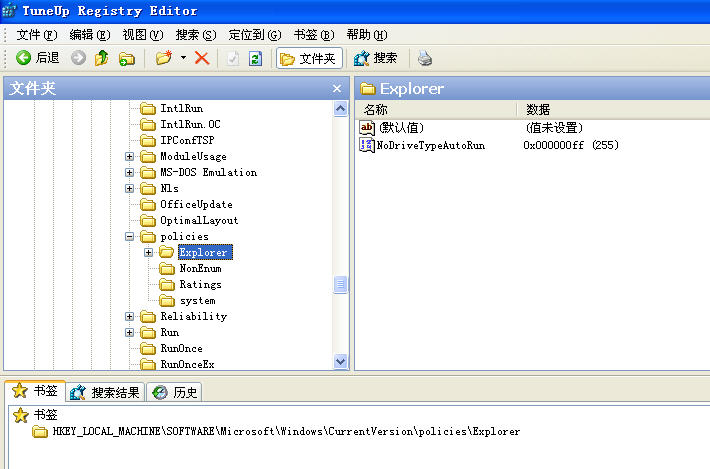Click the TuneUp Registry Editor title icon
The image size is (710, 469).
pyautogui.click(x=9, y=11)
